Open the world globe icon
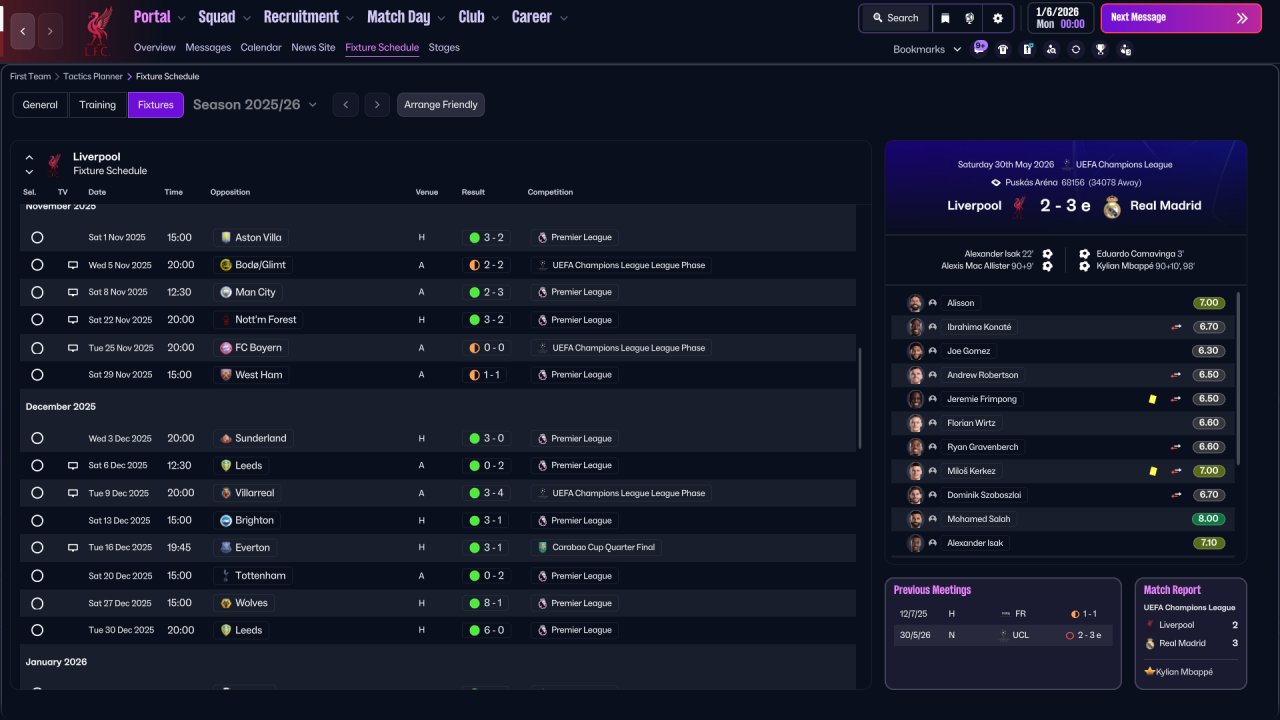The image size is (1280, 720). coord(970,18)
